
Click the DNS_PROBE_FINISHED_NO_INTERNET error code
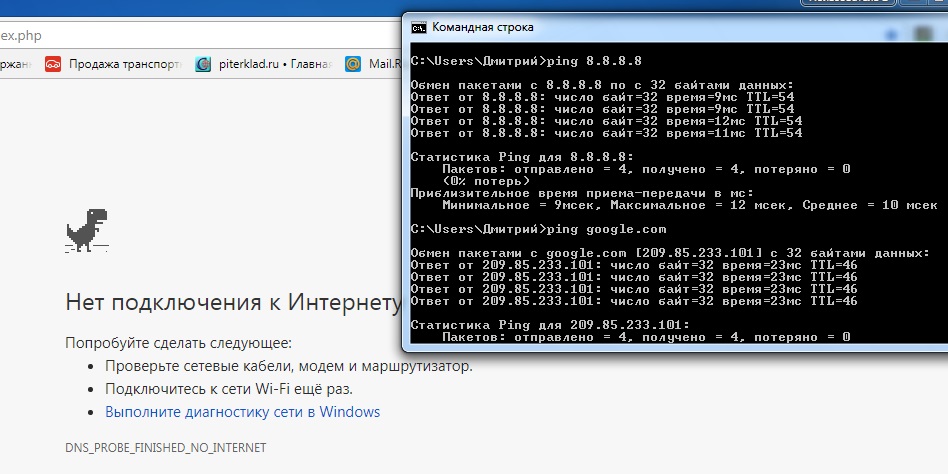tap(166, 448)
